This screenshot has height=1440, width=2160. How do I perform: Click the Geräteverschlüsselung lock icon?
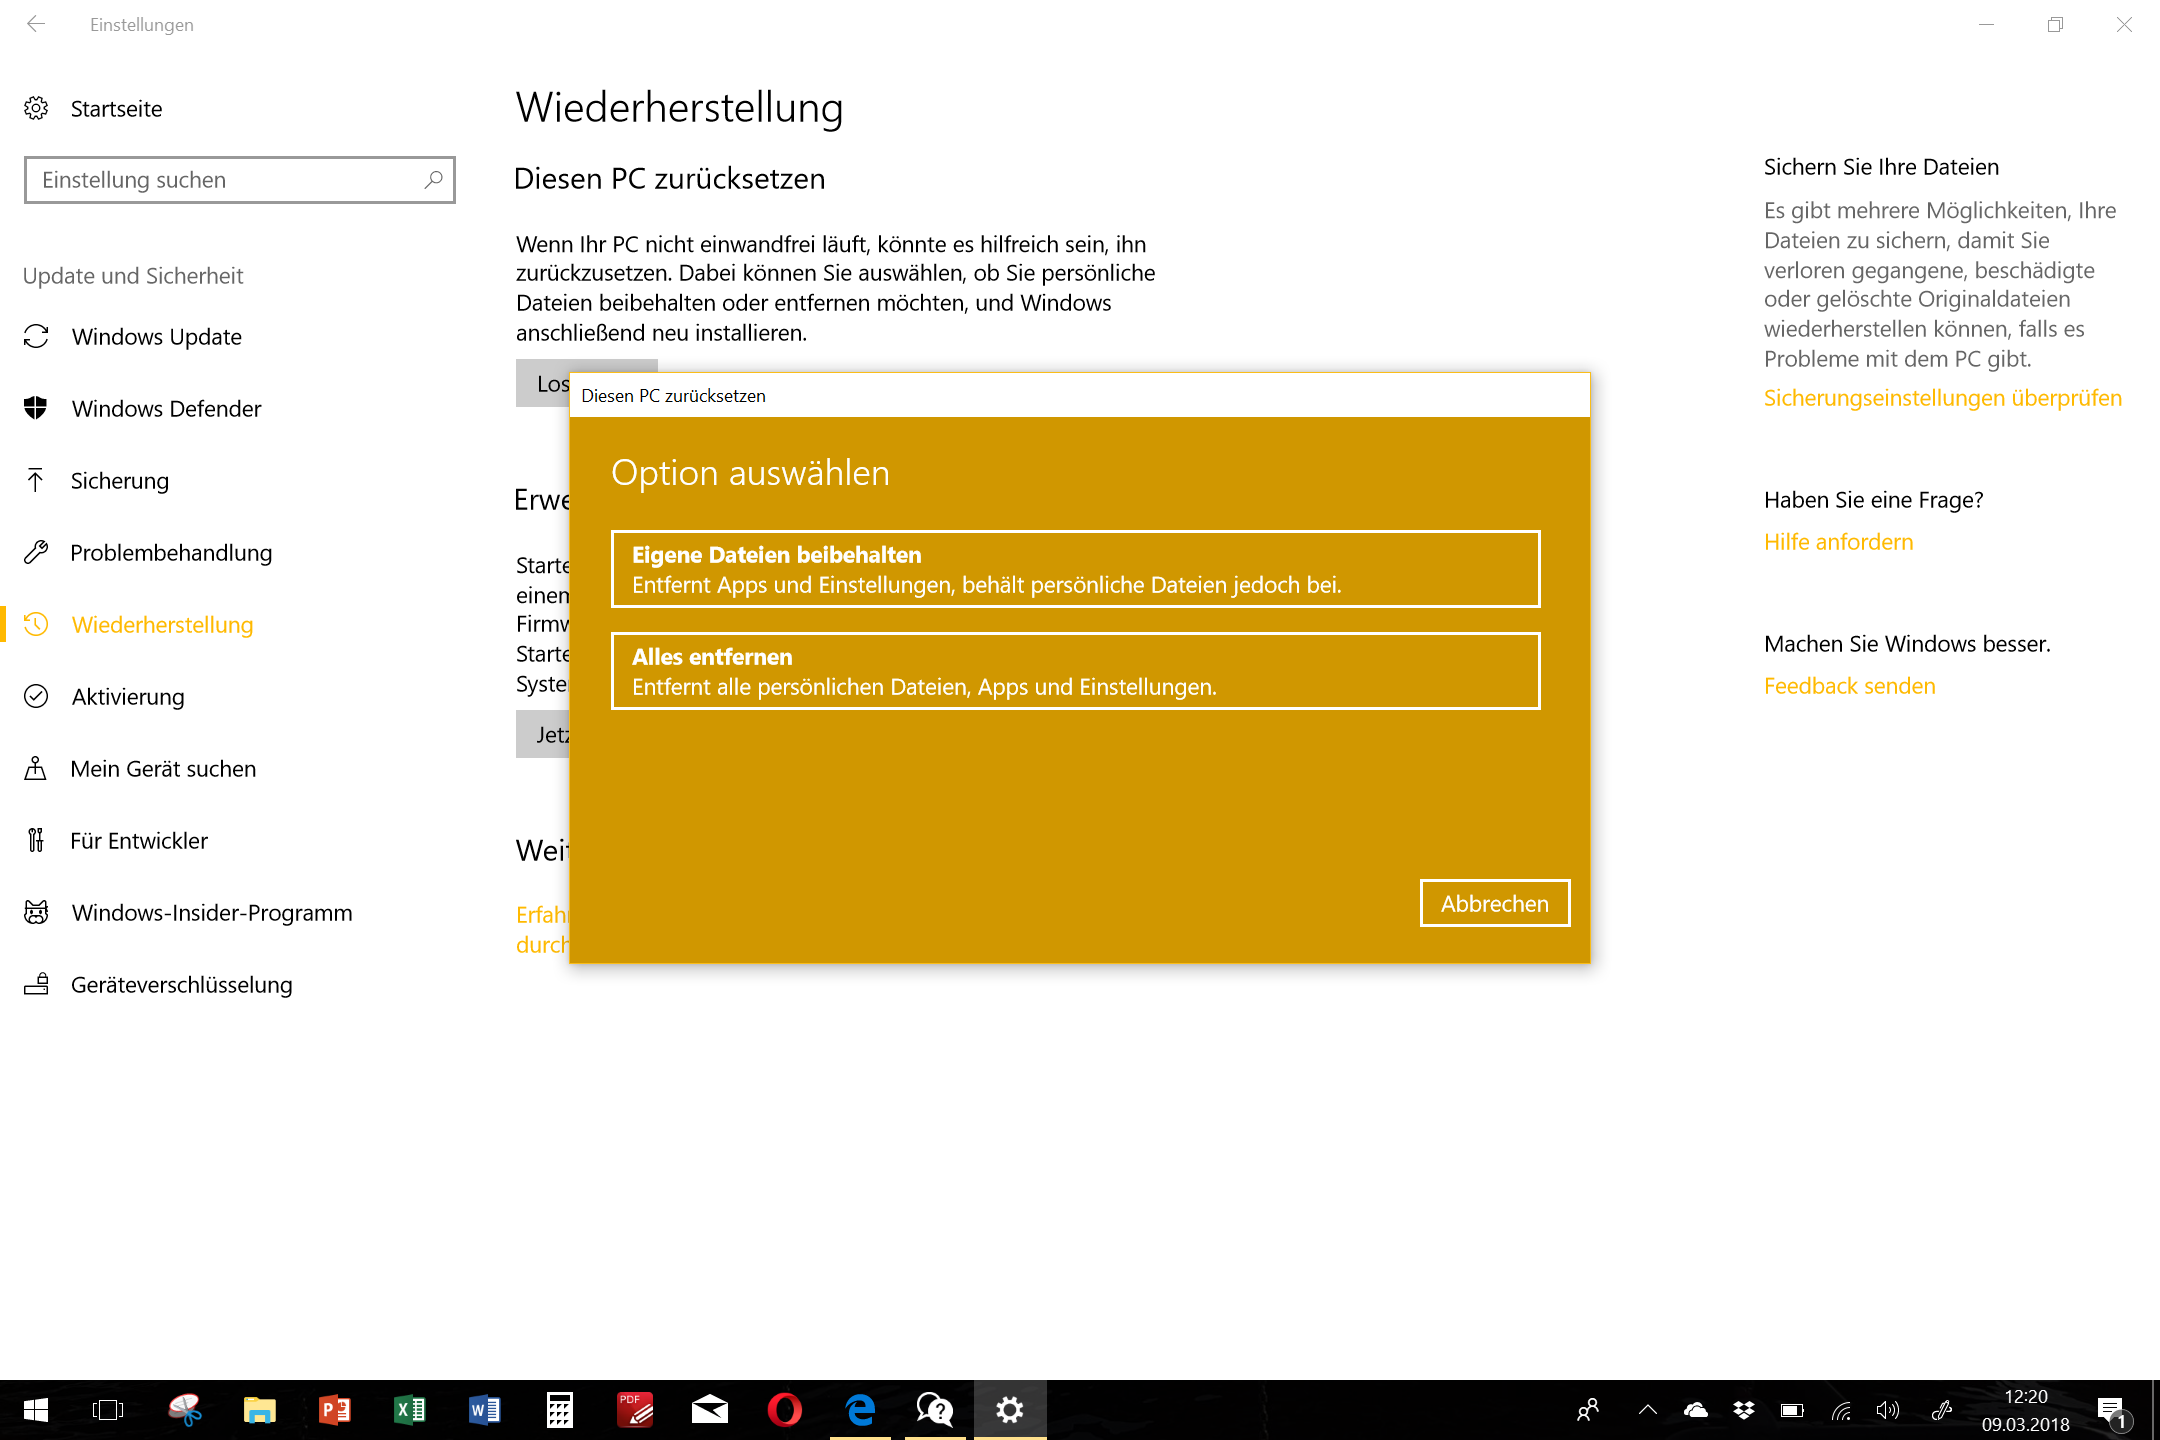(x=36, y=984)
